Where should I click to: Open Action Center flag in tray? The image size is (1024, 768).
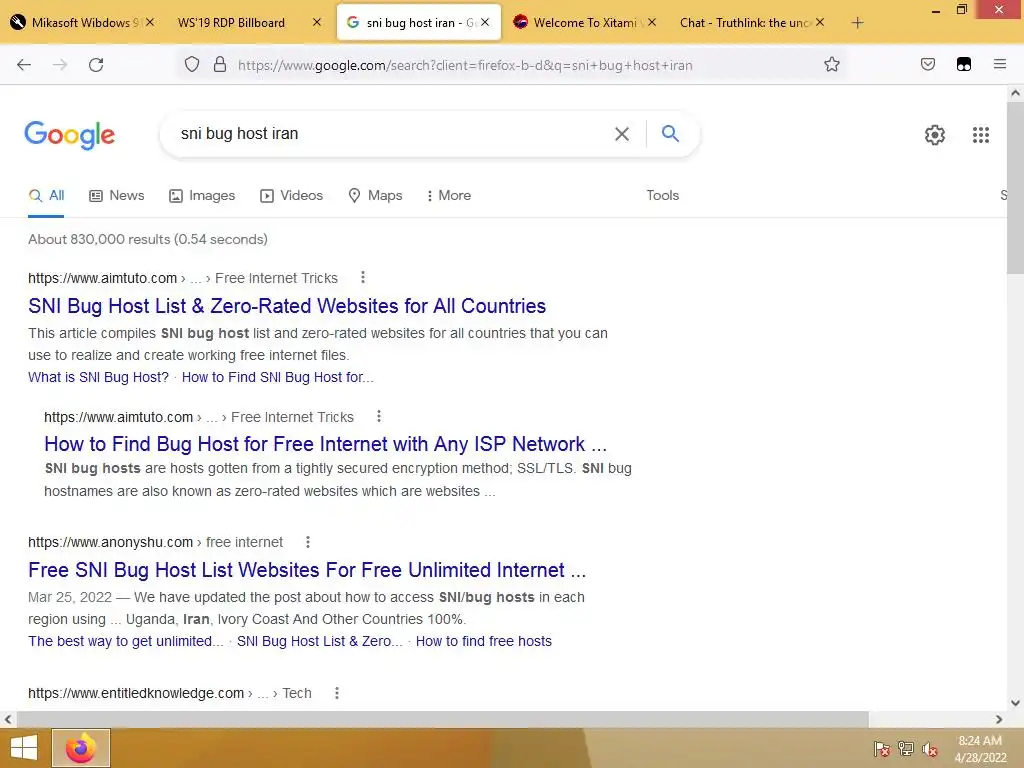(881, 748)
